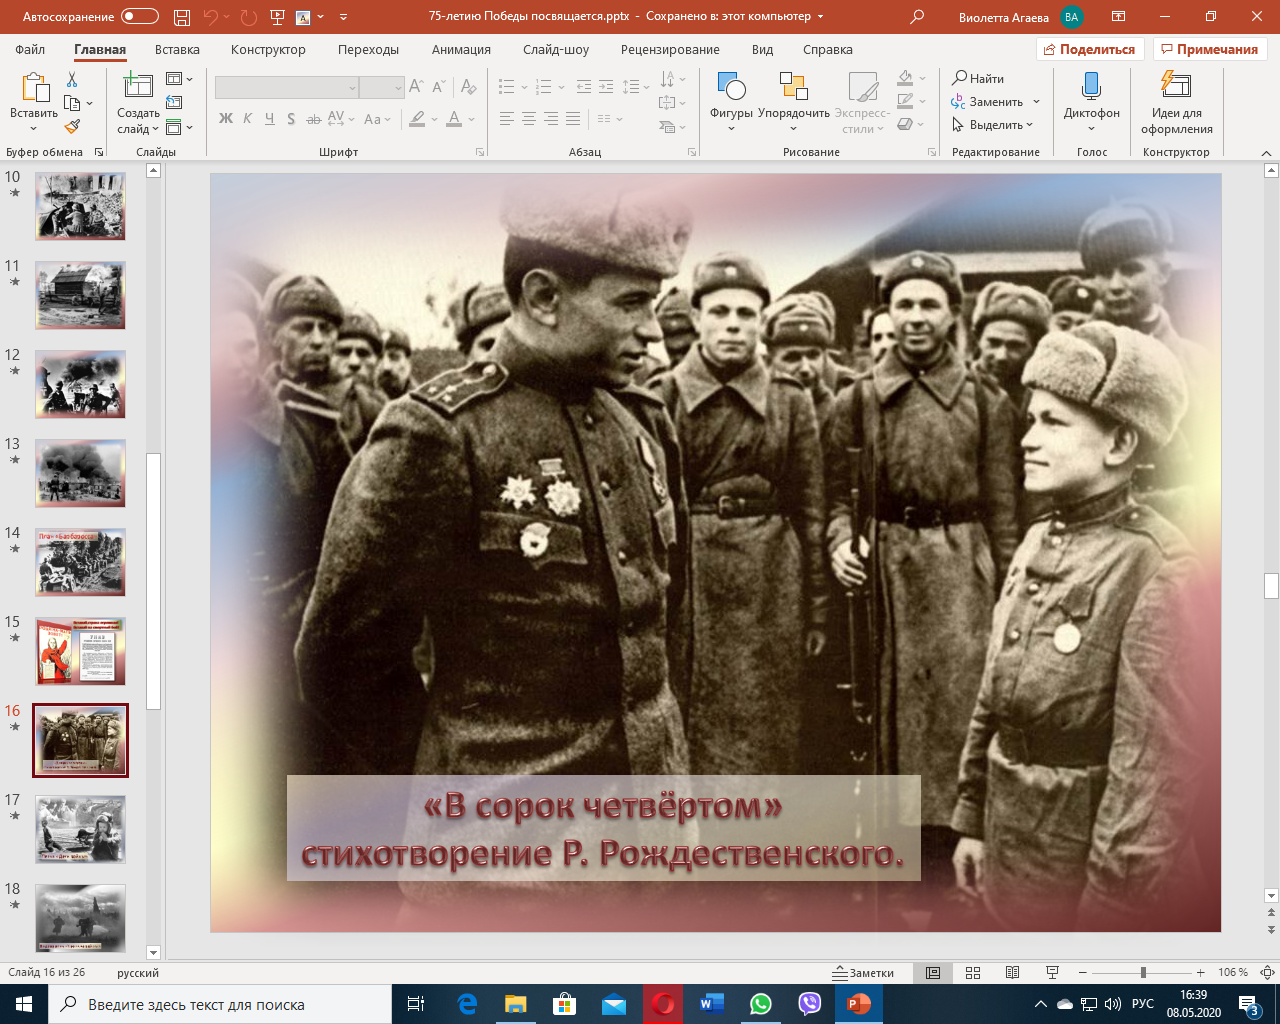Open reading view in status bar
The height and width of the screenshot is (1024, 1280).
(1012, 972)
